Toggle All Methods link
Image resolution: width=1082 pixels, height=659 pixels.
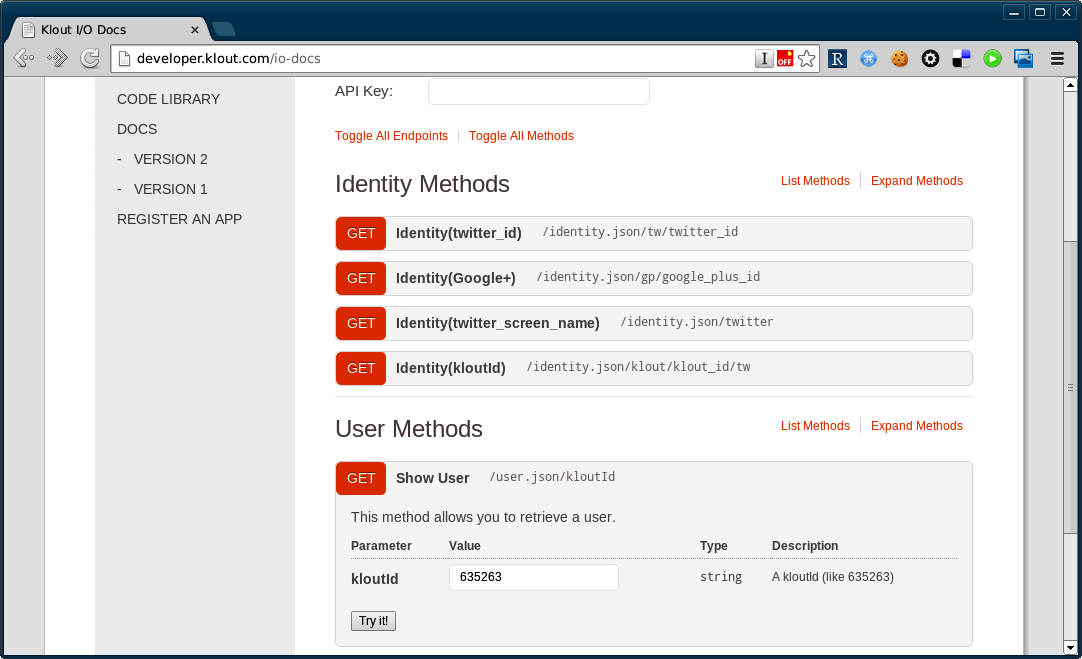pos(521,136)
